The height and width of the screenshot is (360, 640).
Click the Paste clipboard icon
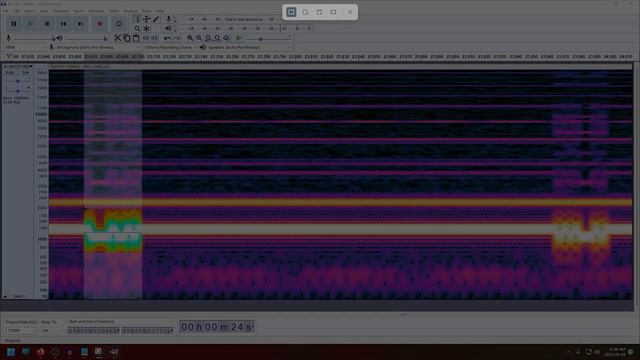(x=136, y=38)
